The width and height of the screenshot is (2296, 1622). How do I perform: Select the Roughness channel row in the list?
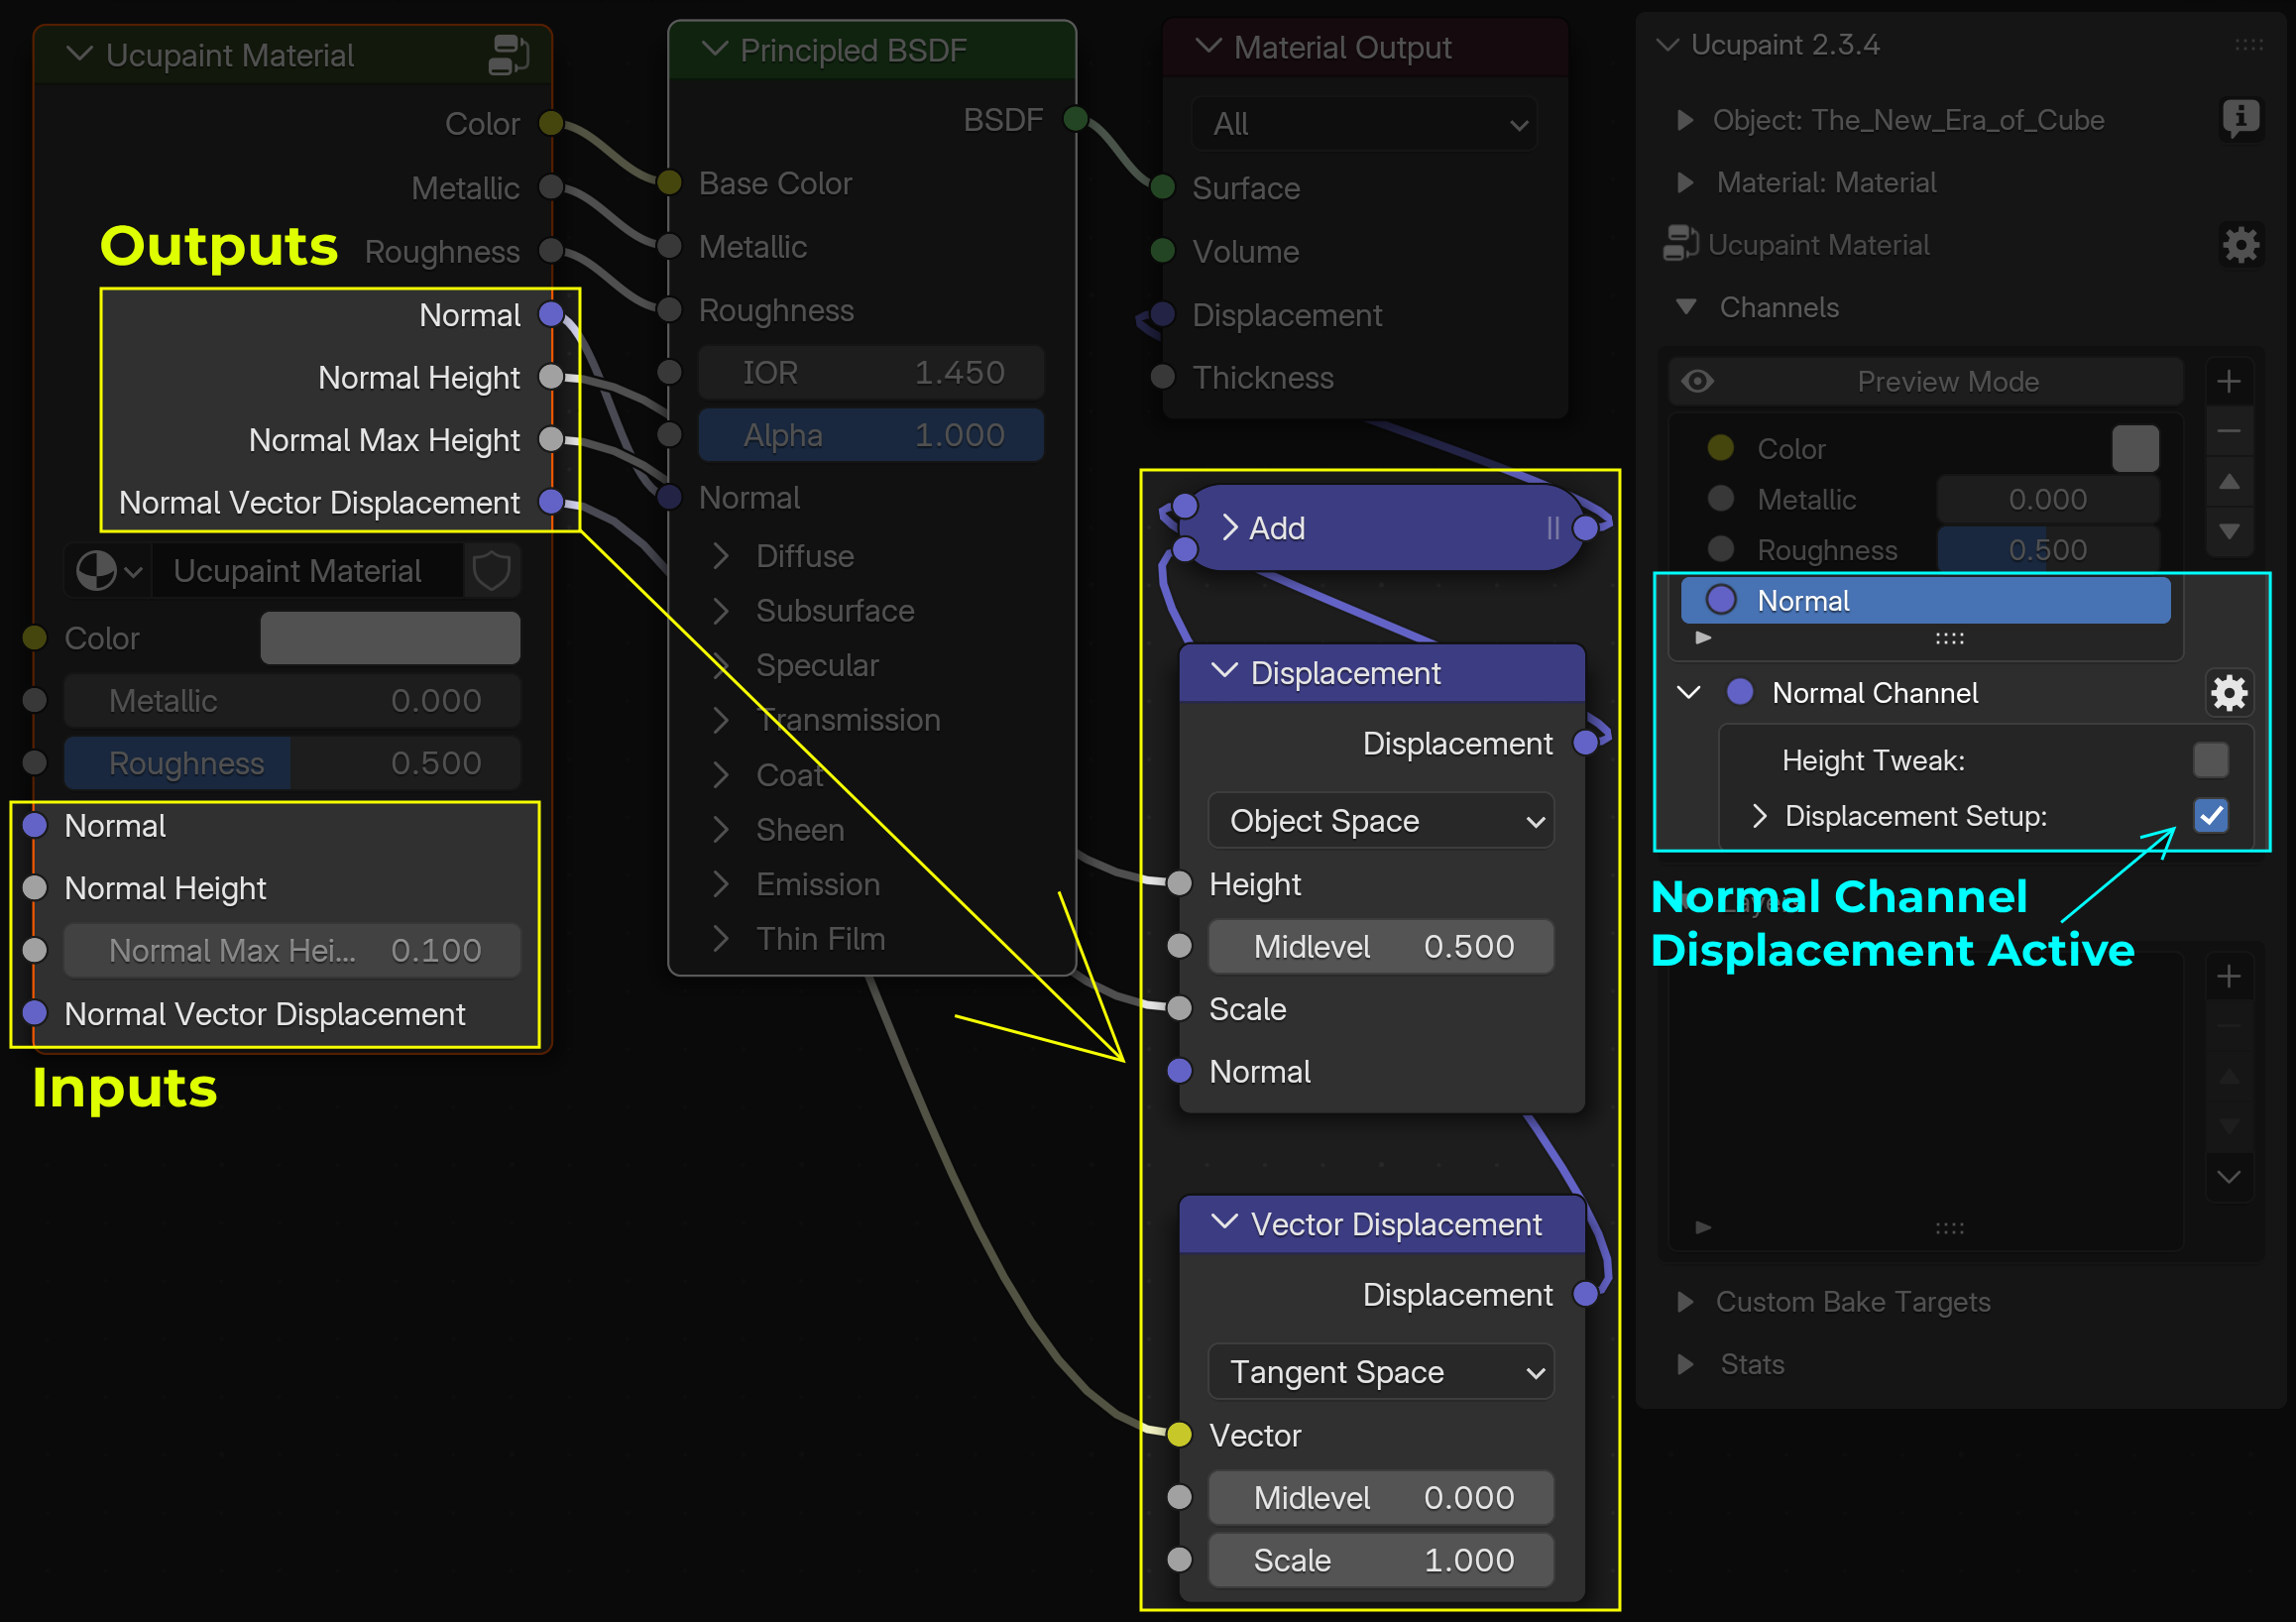pyautogui.click(x=1926, y=550)
